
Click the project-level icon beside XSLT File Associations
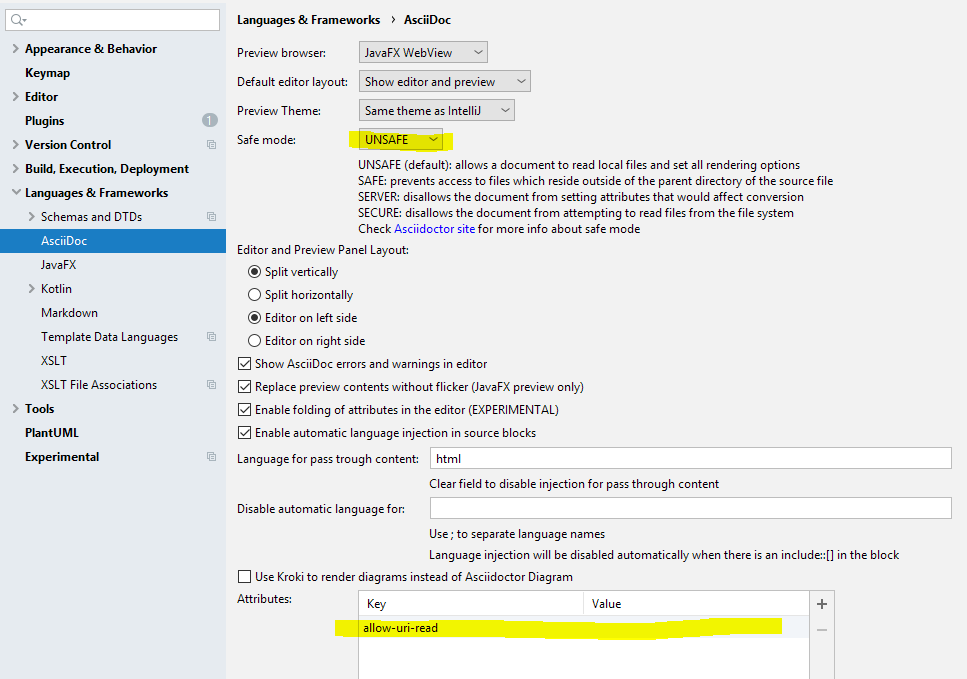tap(212, 385)
